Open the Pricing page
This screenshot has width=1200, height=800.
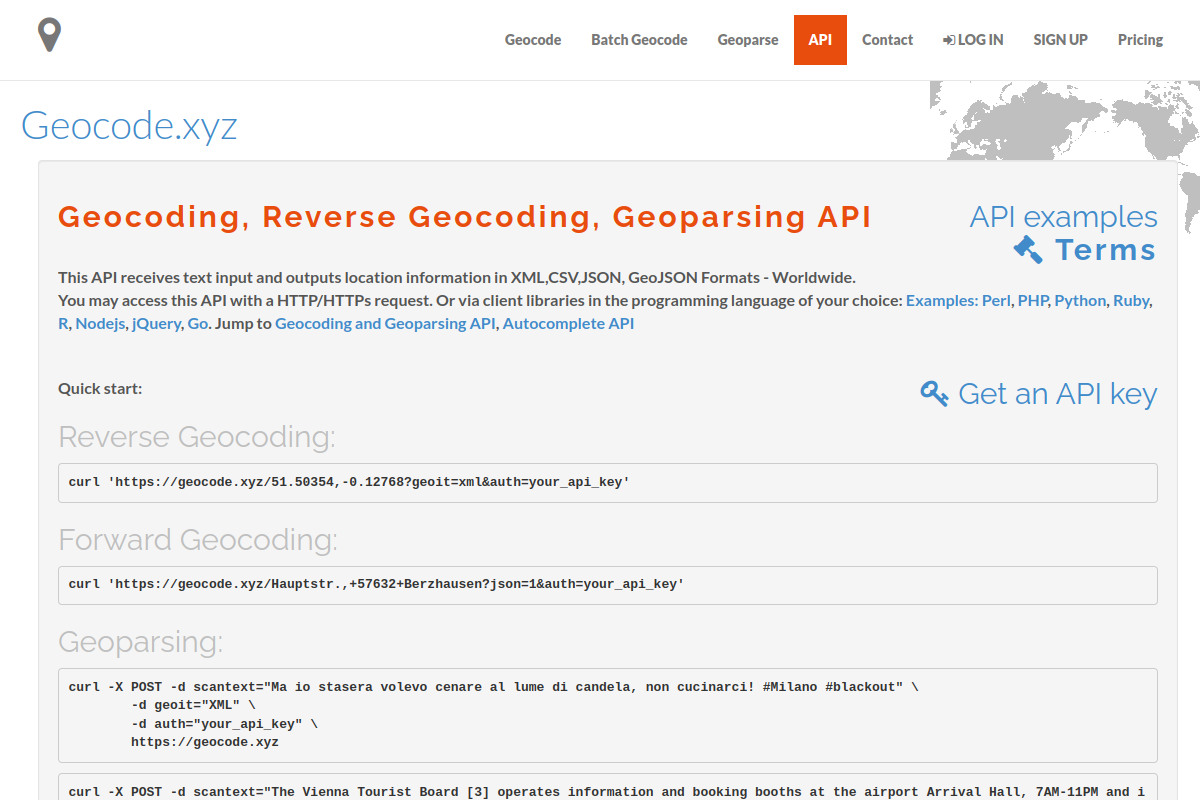coord(1140,40)
